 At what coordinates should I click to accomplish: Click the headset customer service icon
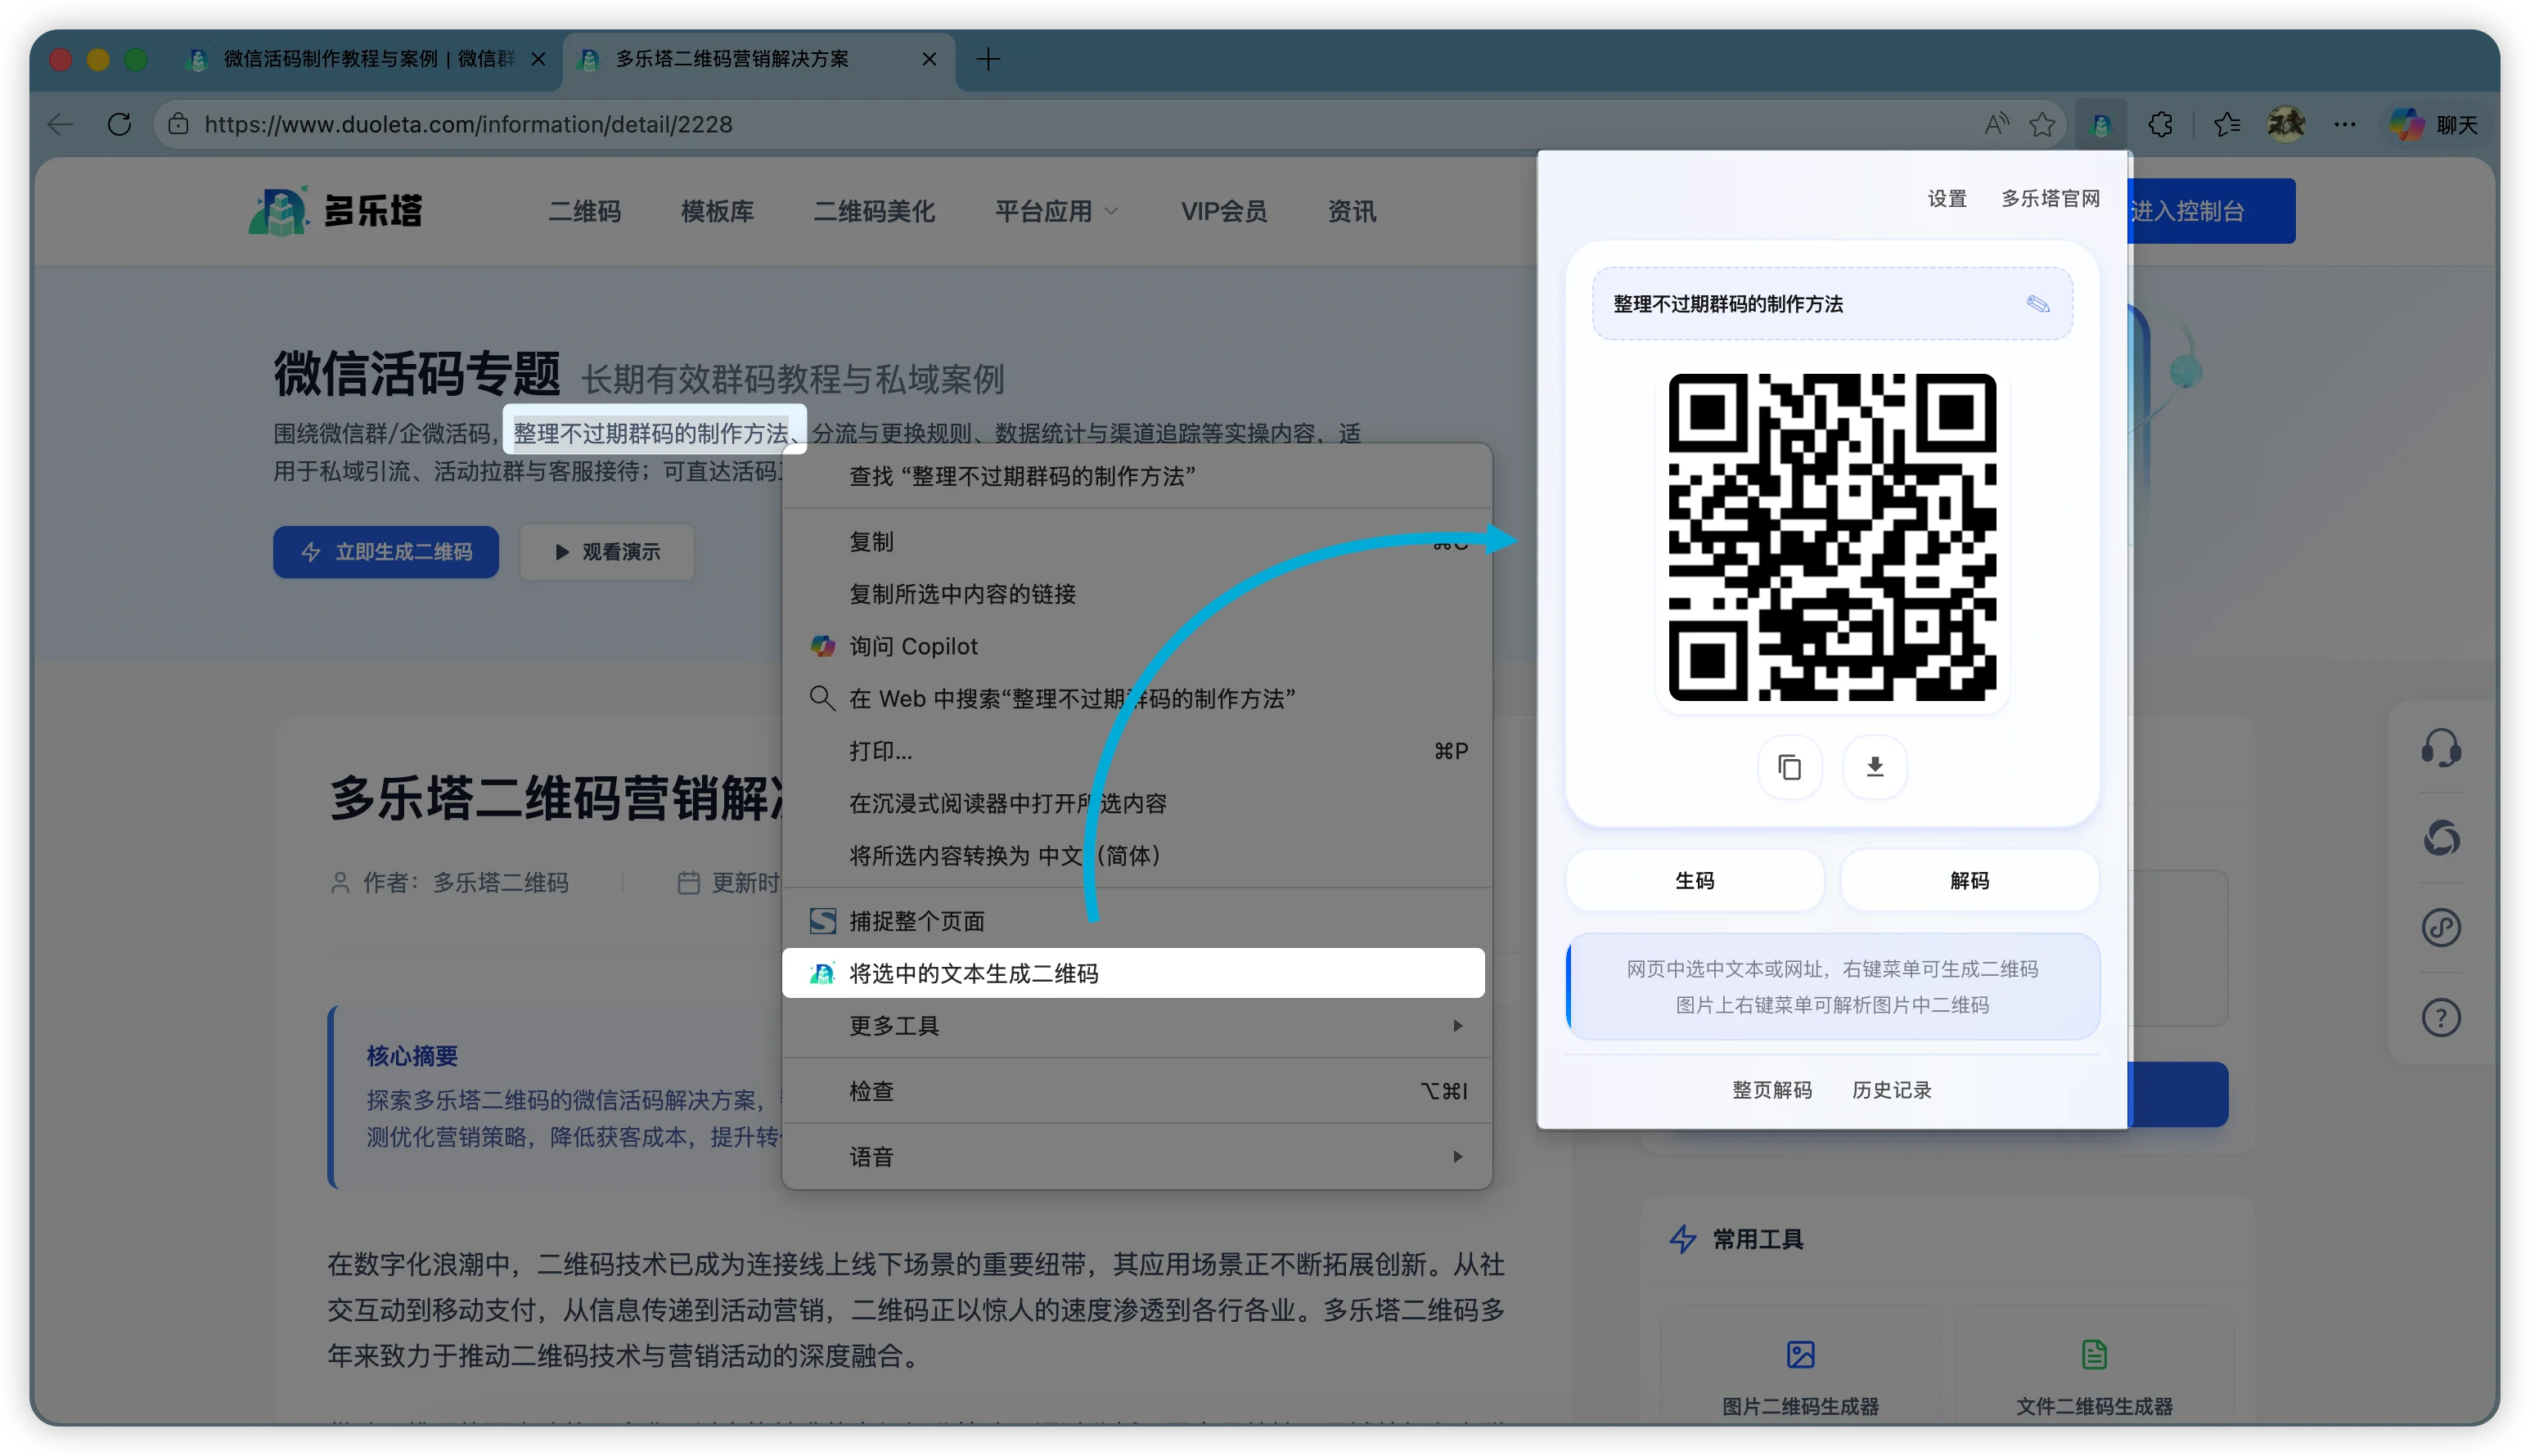(2441, 748)
